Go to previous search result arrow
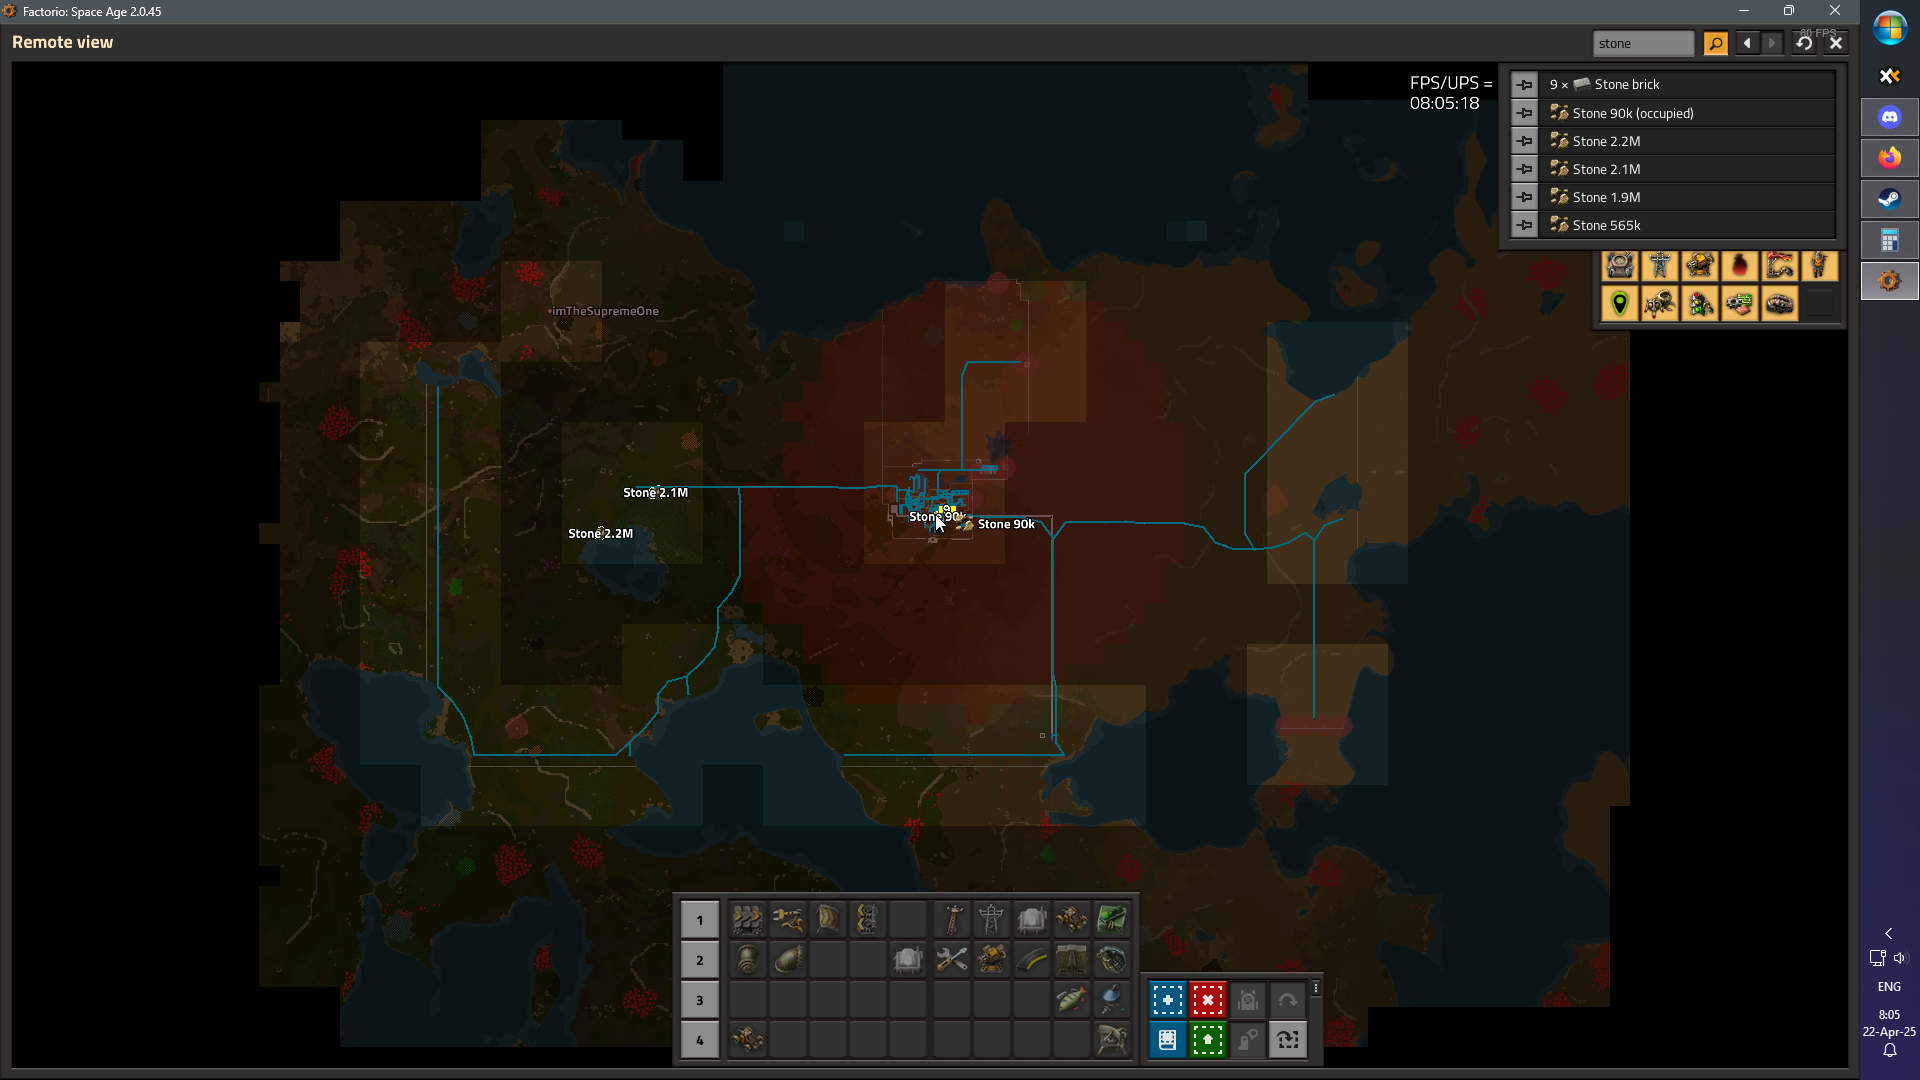The image size is (1920, 1080). coord(1747,43)
